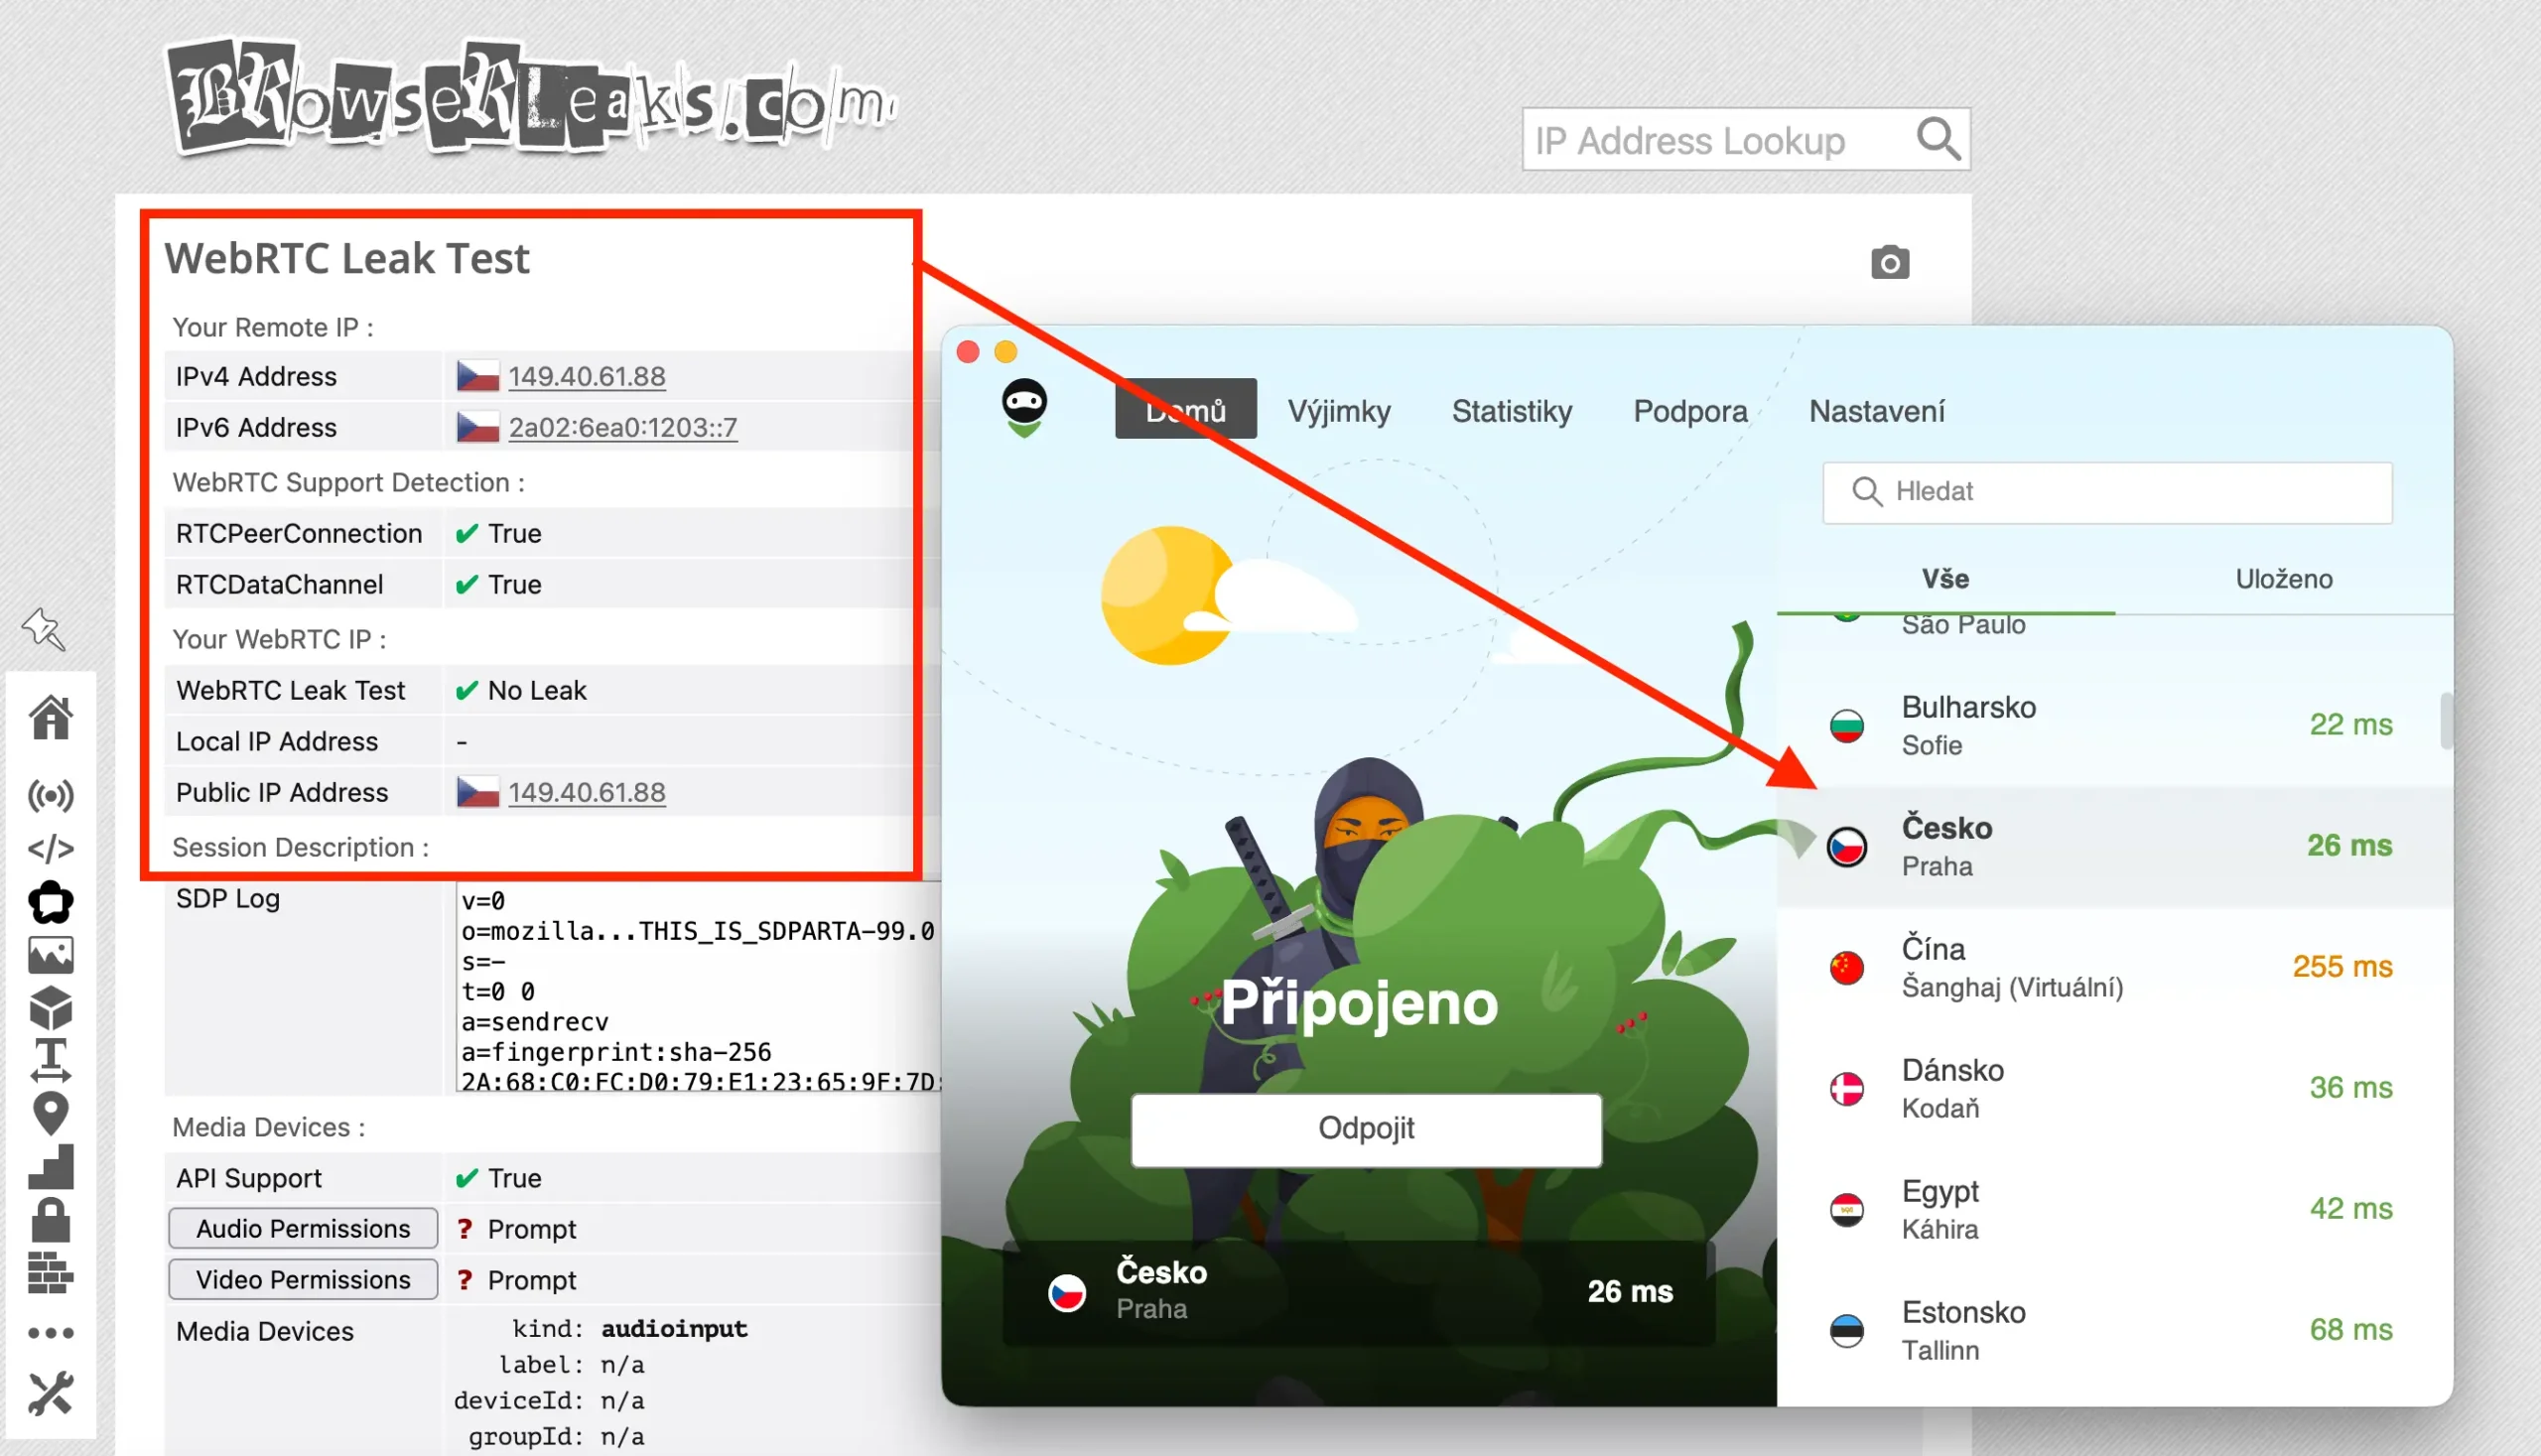Toggle the sidebar pin at the top

click(42, 630)
